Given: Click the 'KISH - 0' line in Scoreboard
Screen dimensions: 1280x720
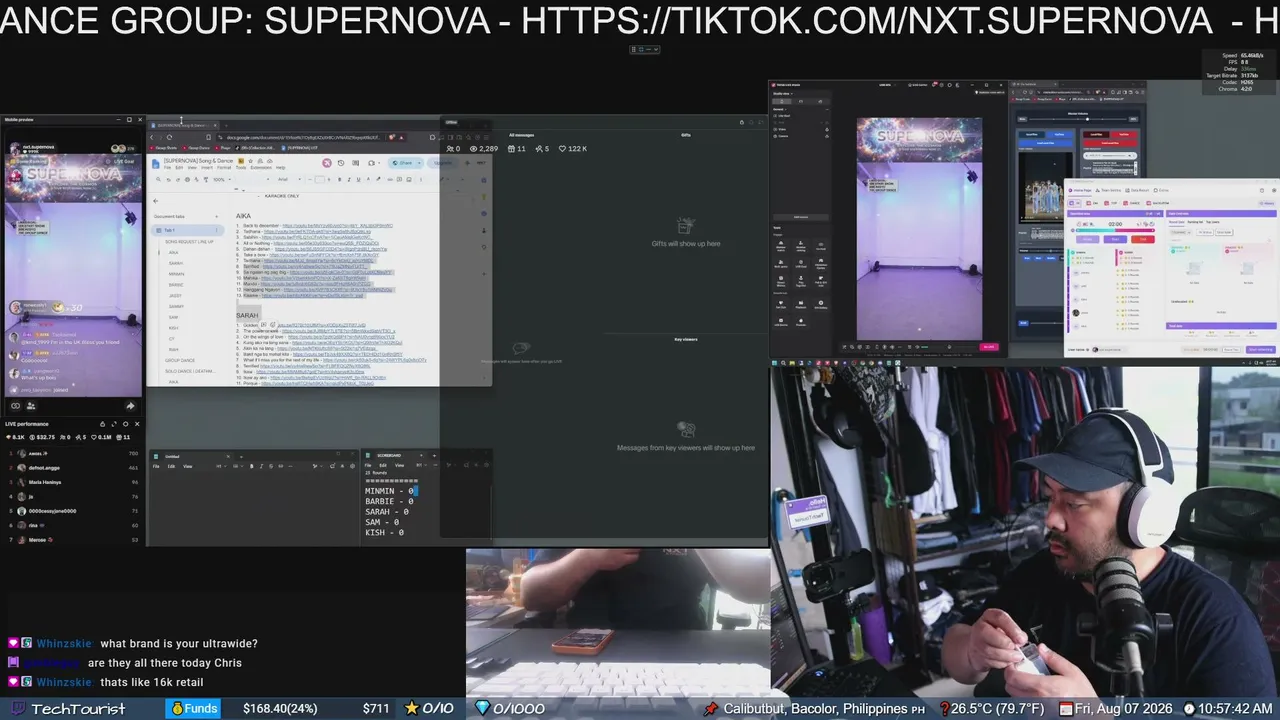Looking at the screenshot, I should point(385,532).
